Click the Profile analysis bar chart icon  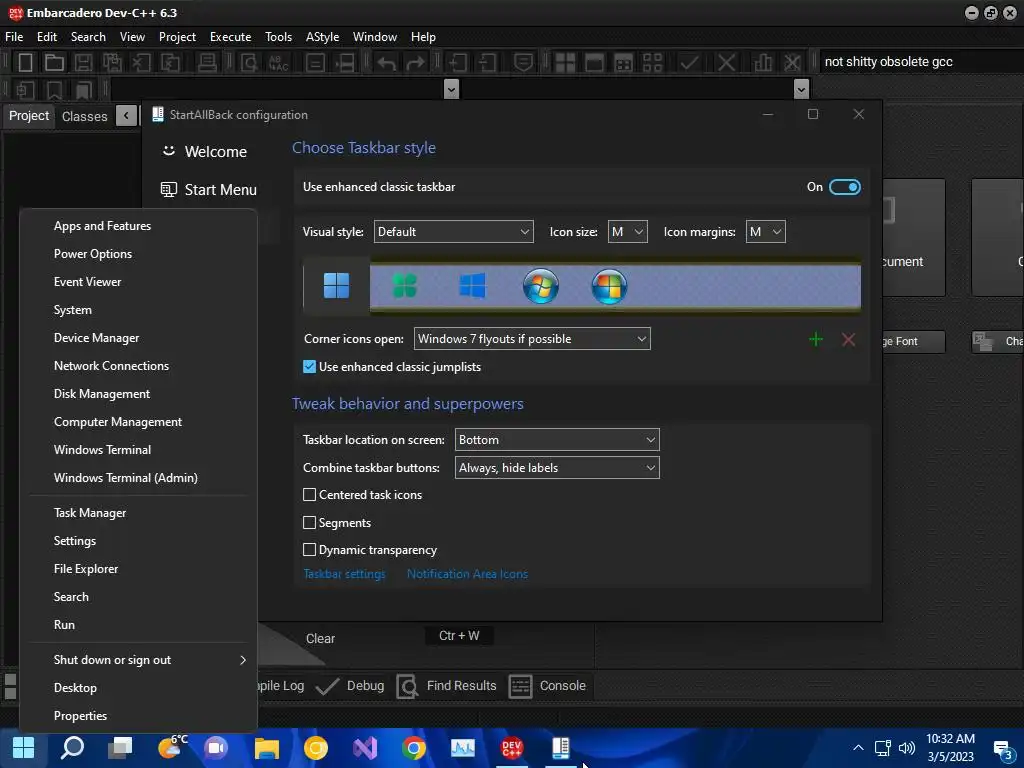tap(762, 62)
